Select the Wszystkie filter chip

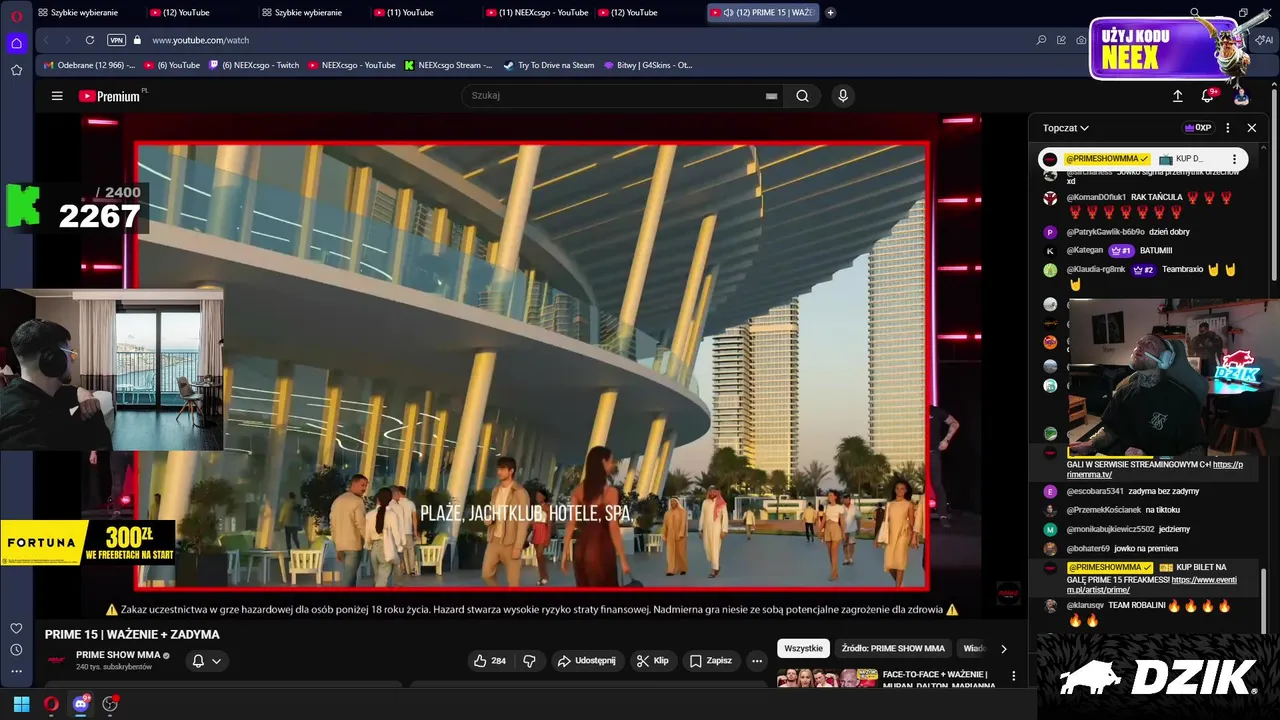point(803,648)
